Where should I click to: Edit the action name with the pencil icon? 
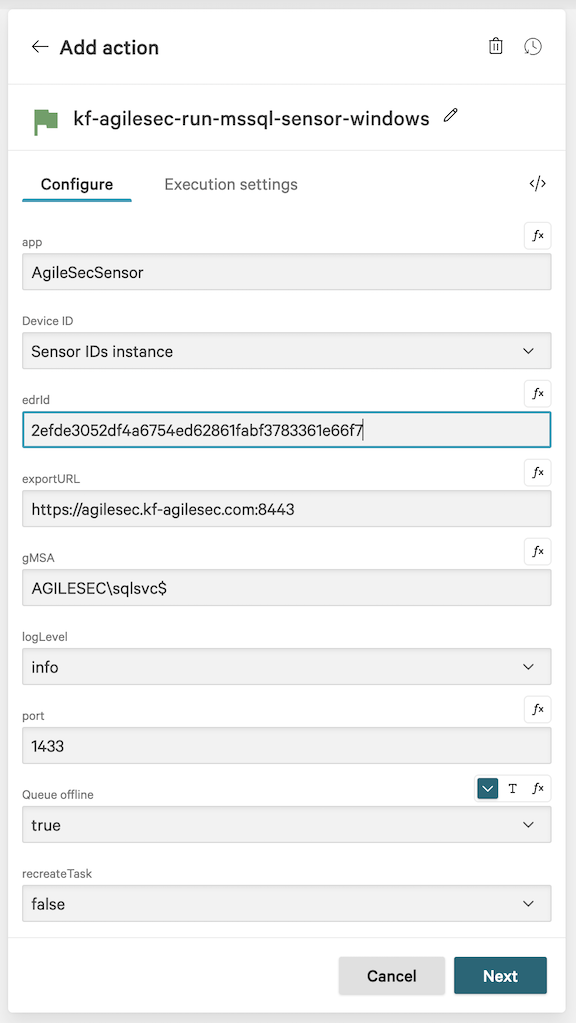pos(450,116)
